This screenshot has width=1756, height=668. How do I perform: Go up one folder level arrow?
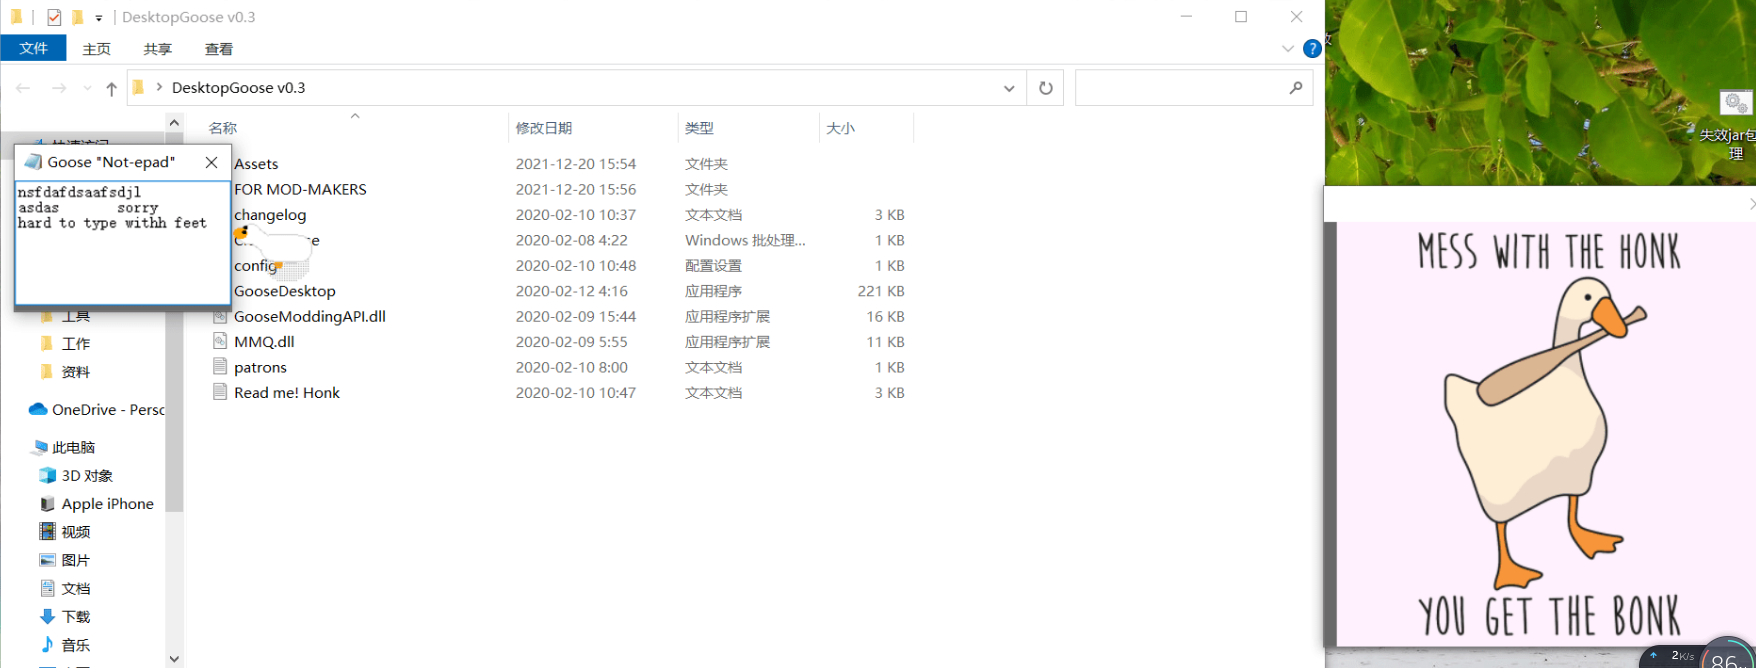[111, 88]
